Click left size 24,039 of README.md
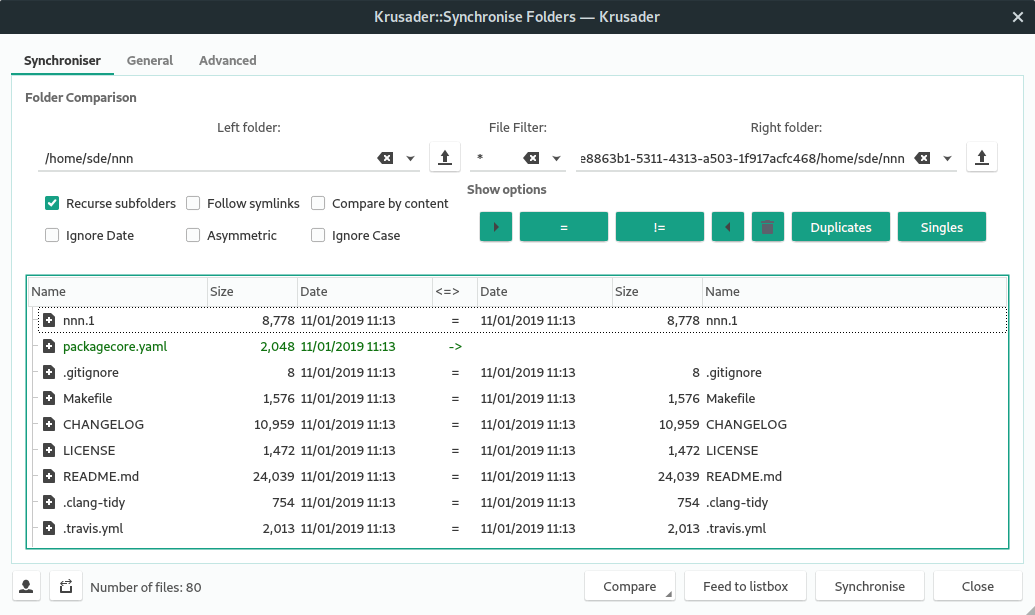The height and width of the screenshot is (615, 1035). click(x=274, y=476)
